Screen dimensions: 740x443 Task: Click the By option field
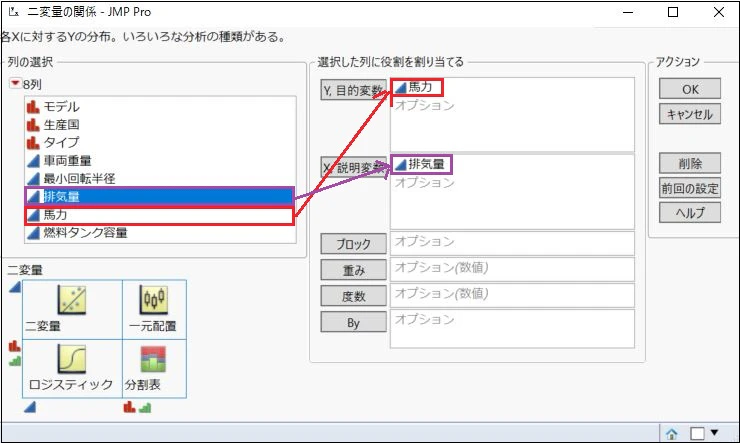pos(512,329)
